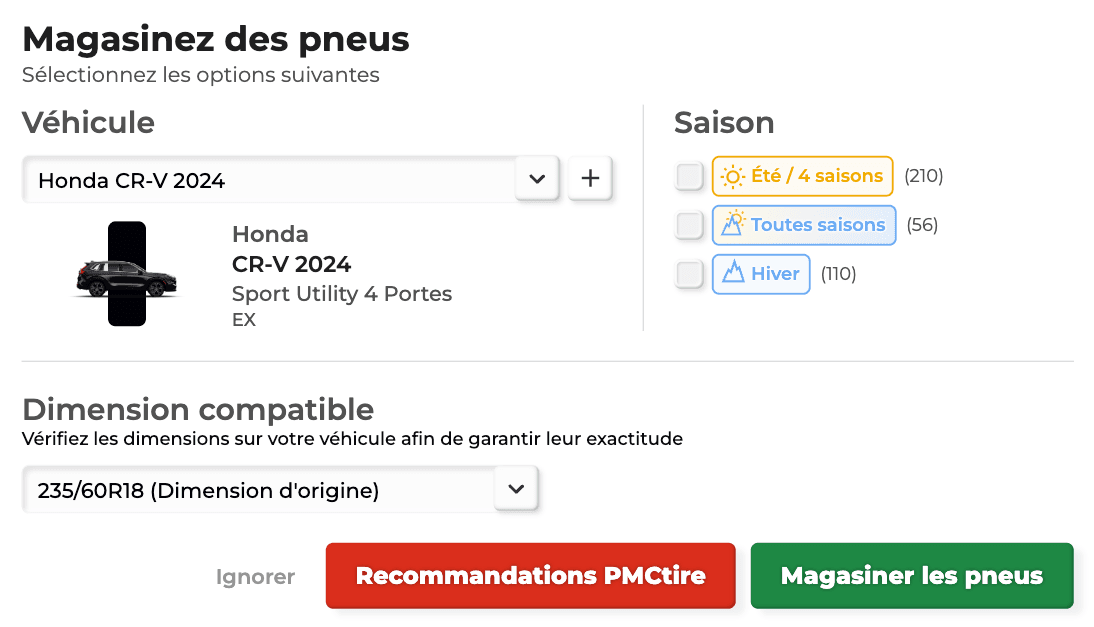Image resolution: width=1094 pixels, height=627 pixels.
Task: Click the black Honda CR-V car image
Action: point(125,277)
